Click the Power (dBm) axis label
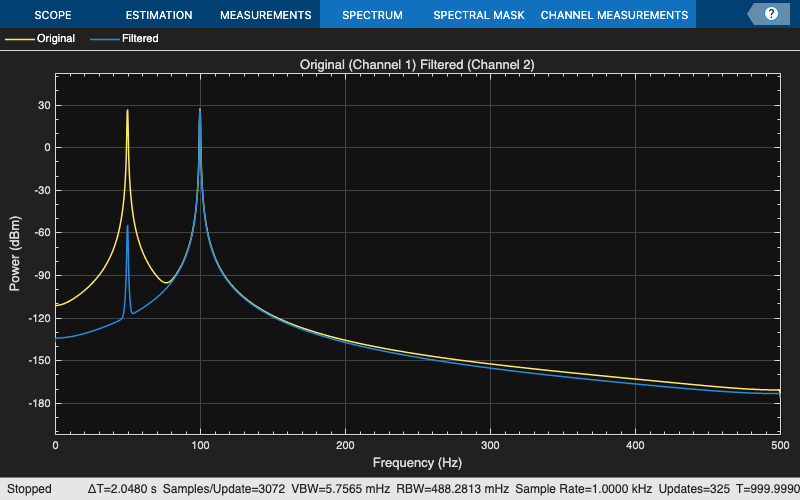The width and height of the screenshot is (800, 500). tap(14, 254)
